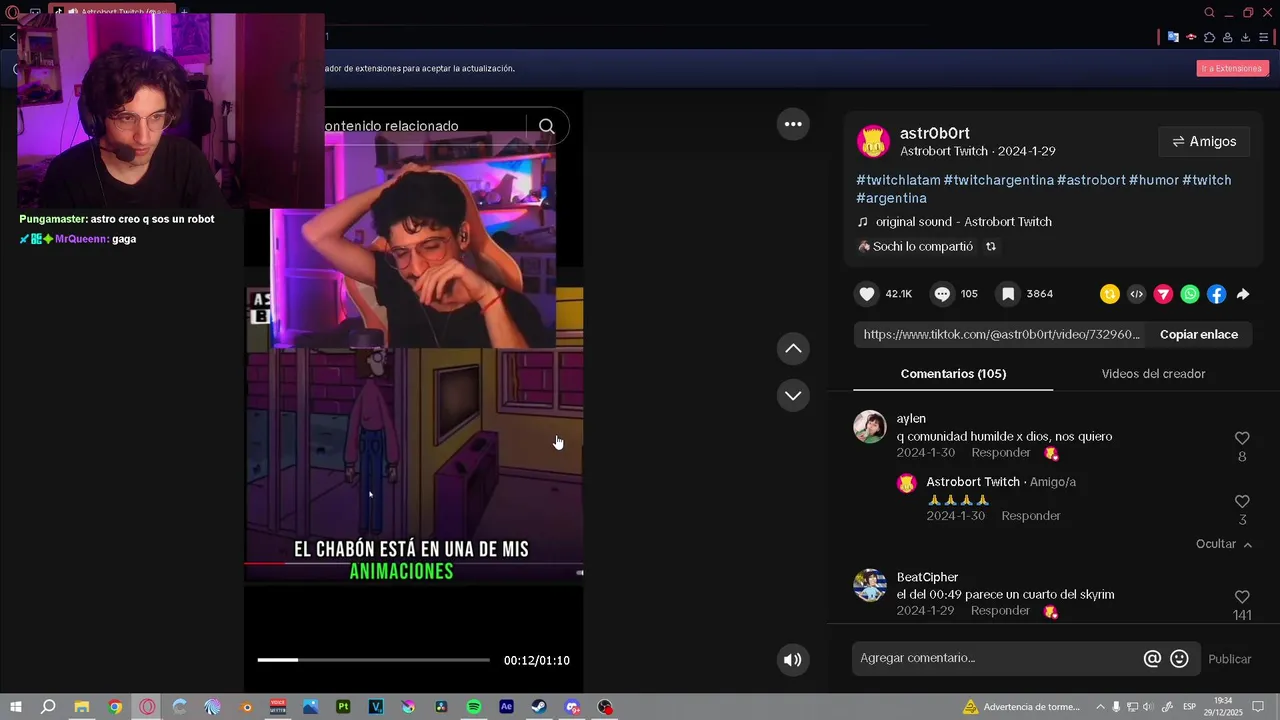Show hidden system tray icons
This screenshot has height=720, width=1280.
(1100, 707)
